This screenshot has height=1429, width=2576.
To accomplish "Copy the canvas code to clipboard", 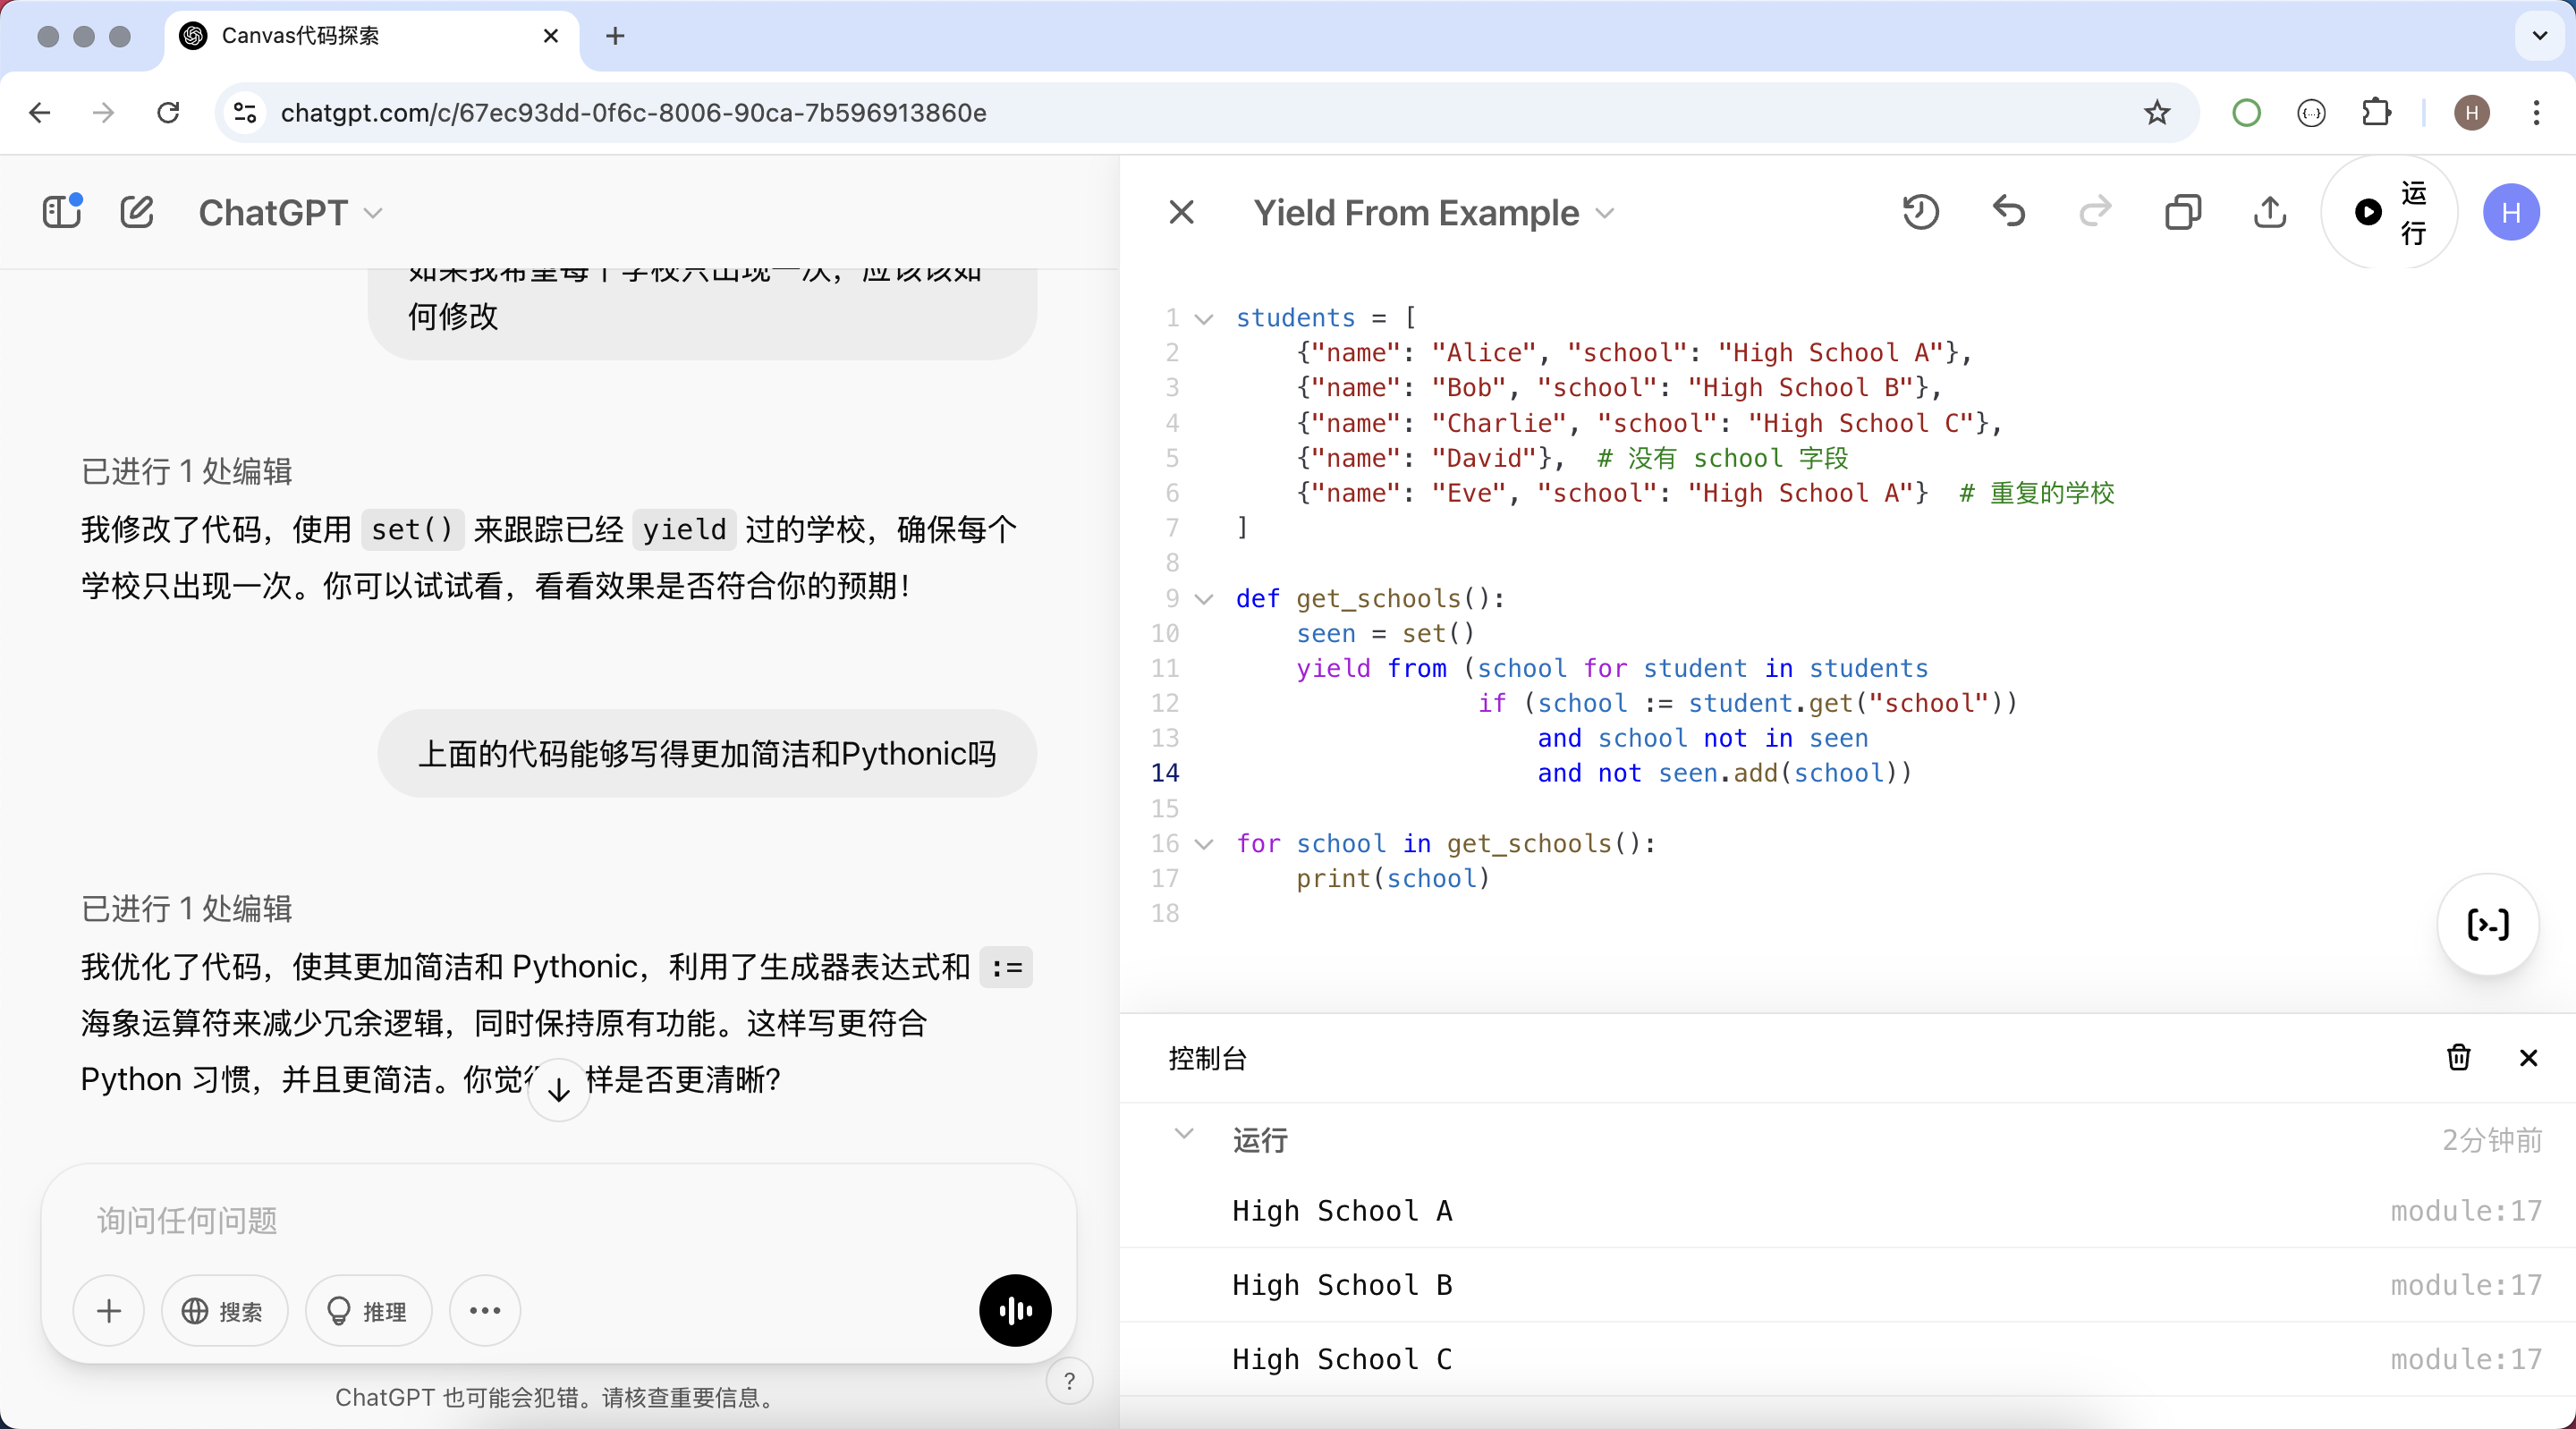I will point(2183,212).
